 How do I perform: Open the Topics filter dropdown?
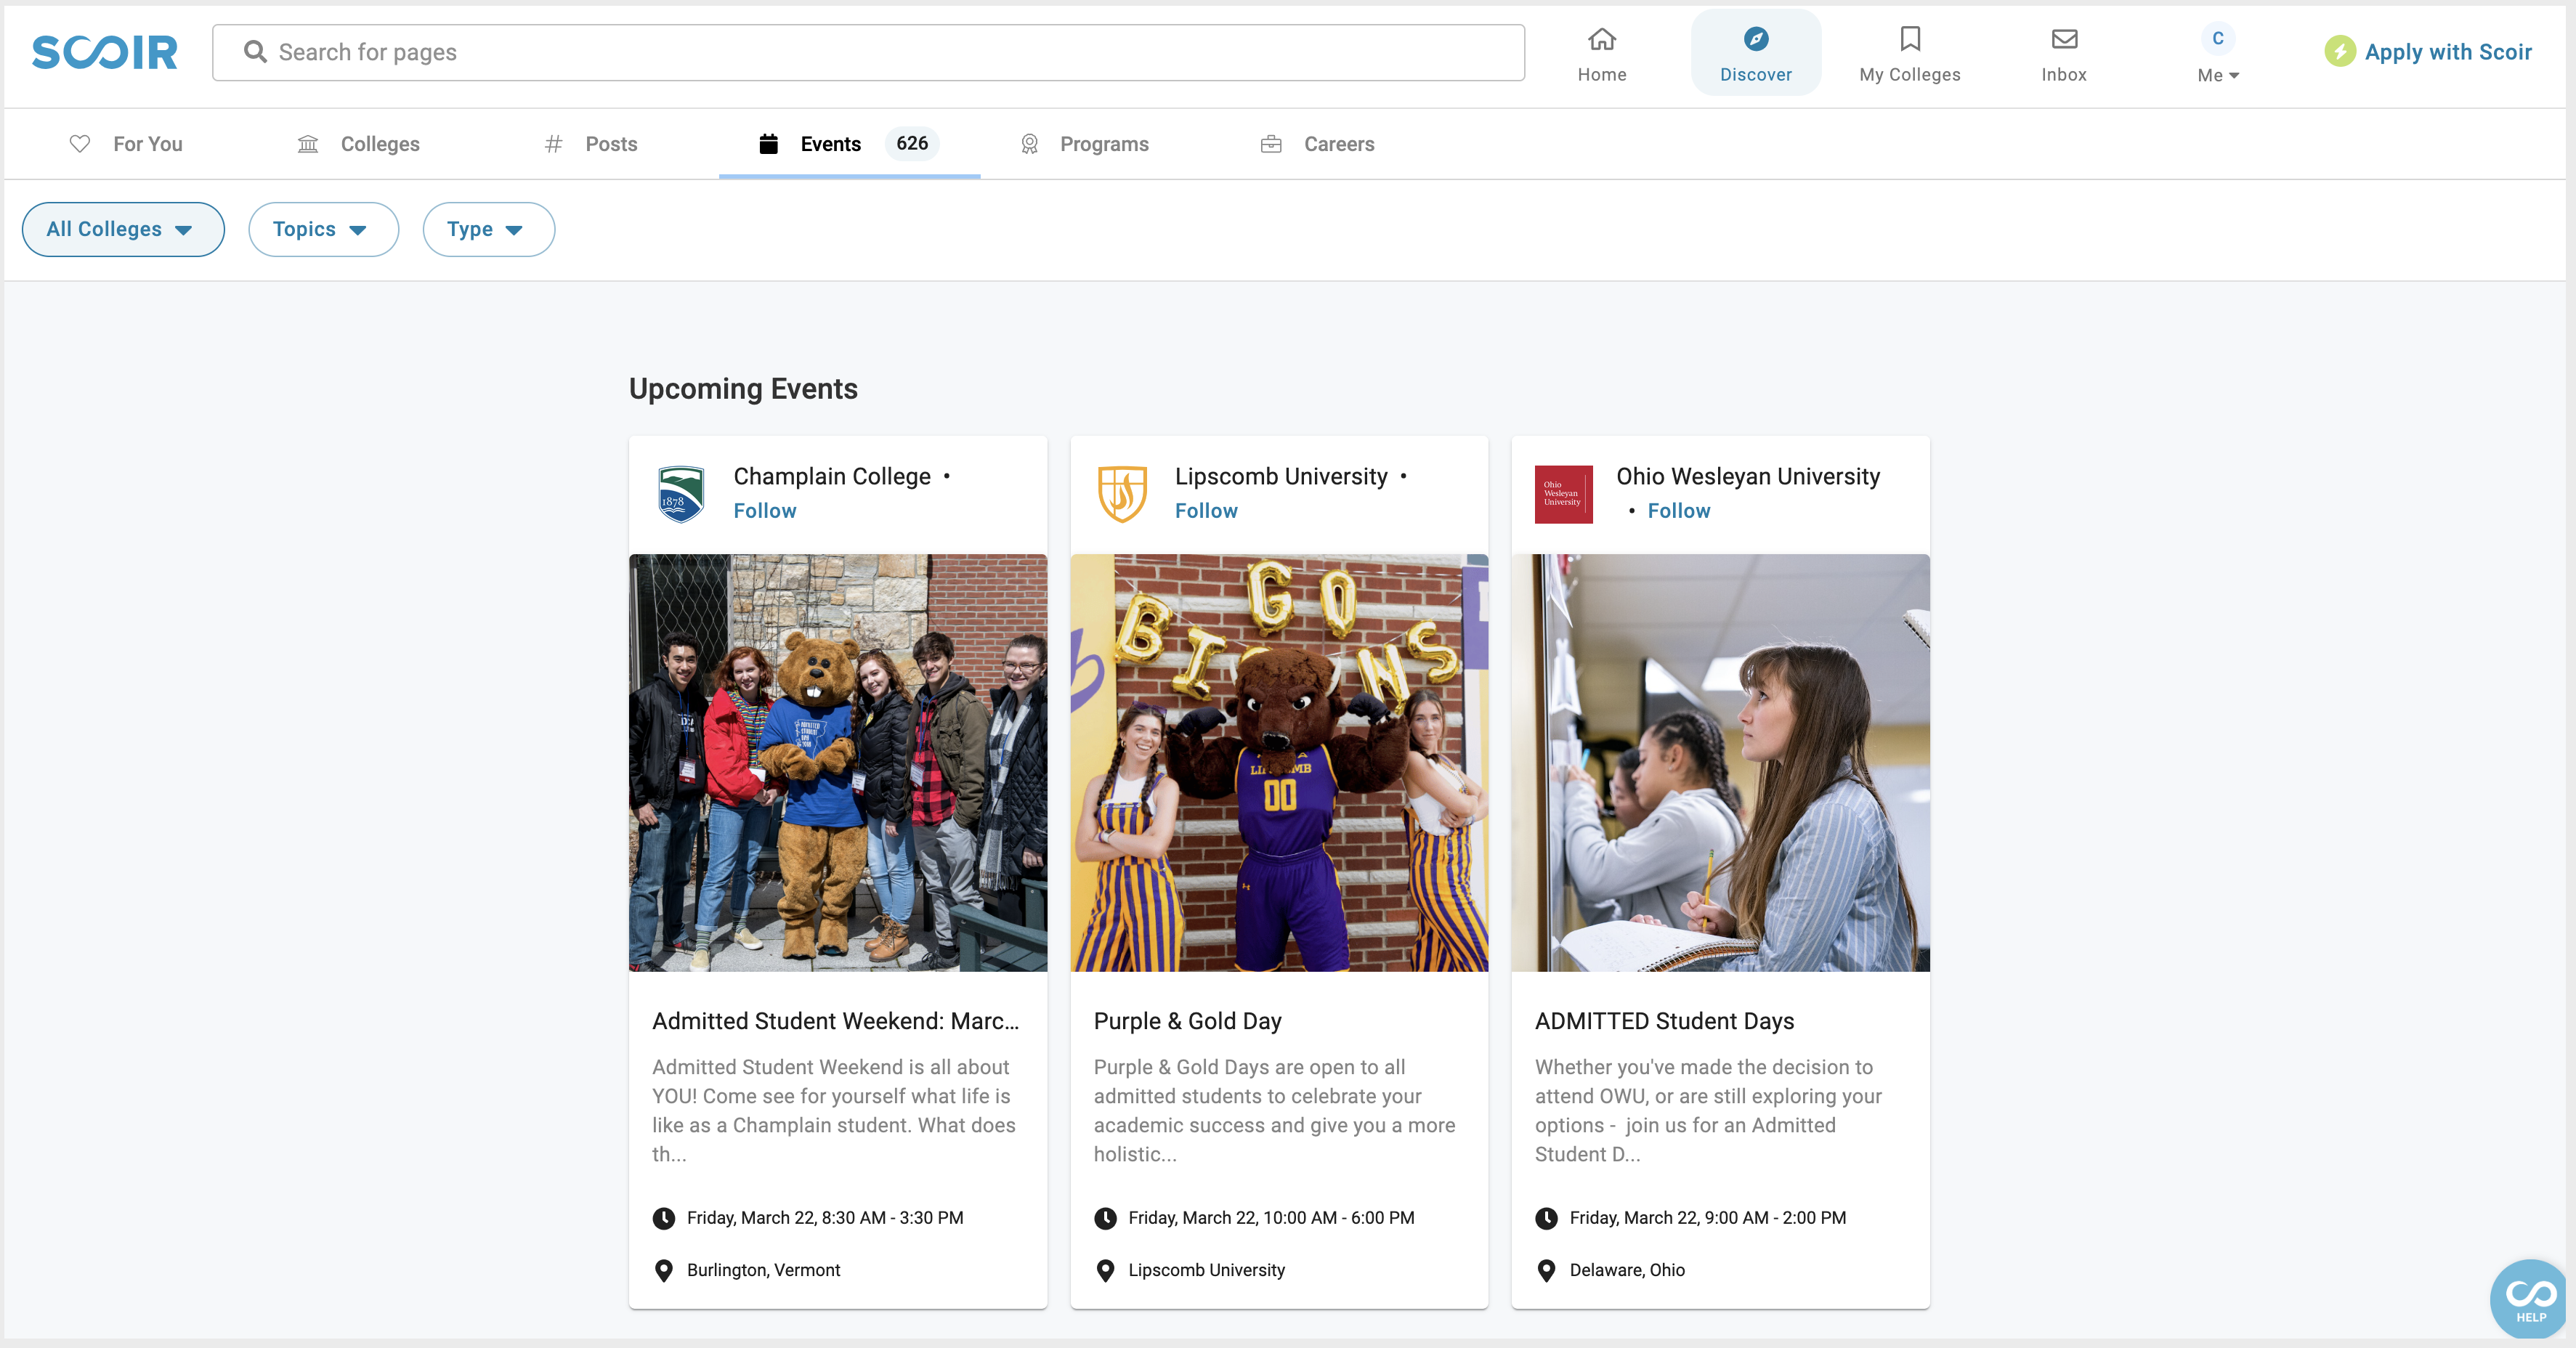(x=323, y=229)
